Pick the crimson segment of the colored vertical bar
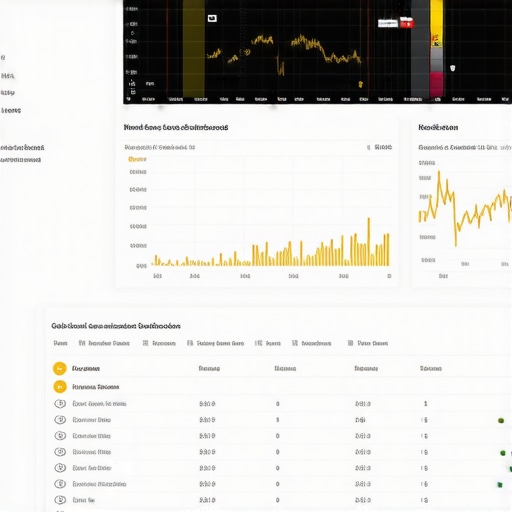 (436, 85)
